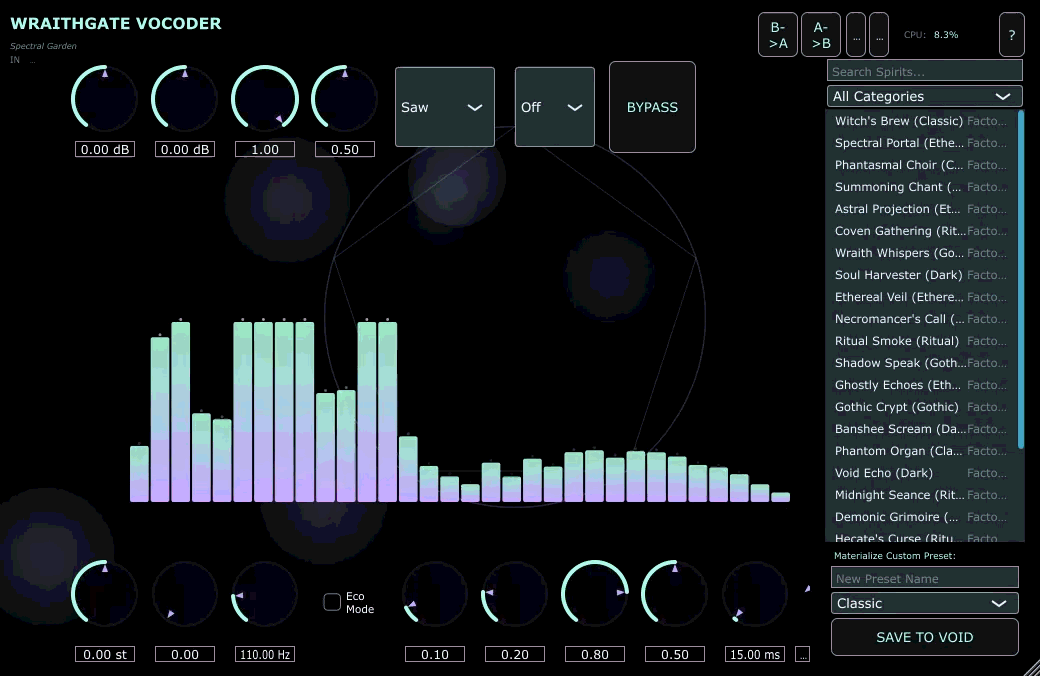This screenshot has height=676, width=1040.
Task: Select Banshee Scream preset
Action: tap(922, 429)
